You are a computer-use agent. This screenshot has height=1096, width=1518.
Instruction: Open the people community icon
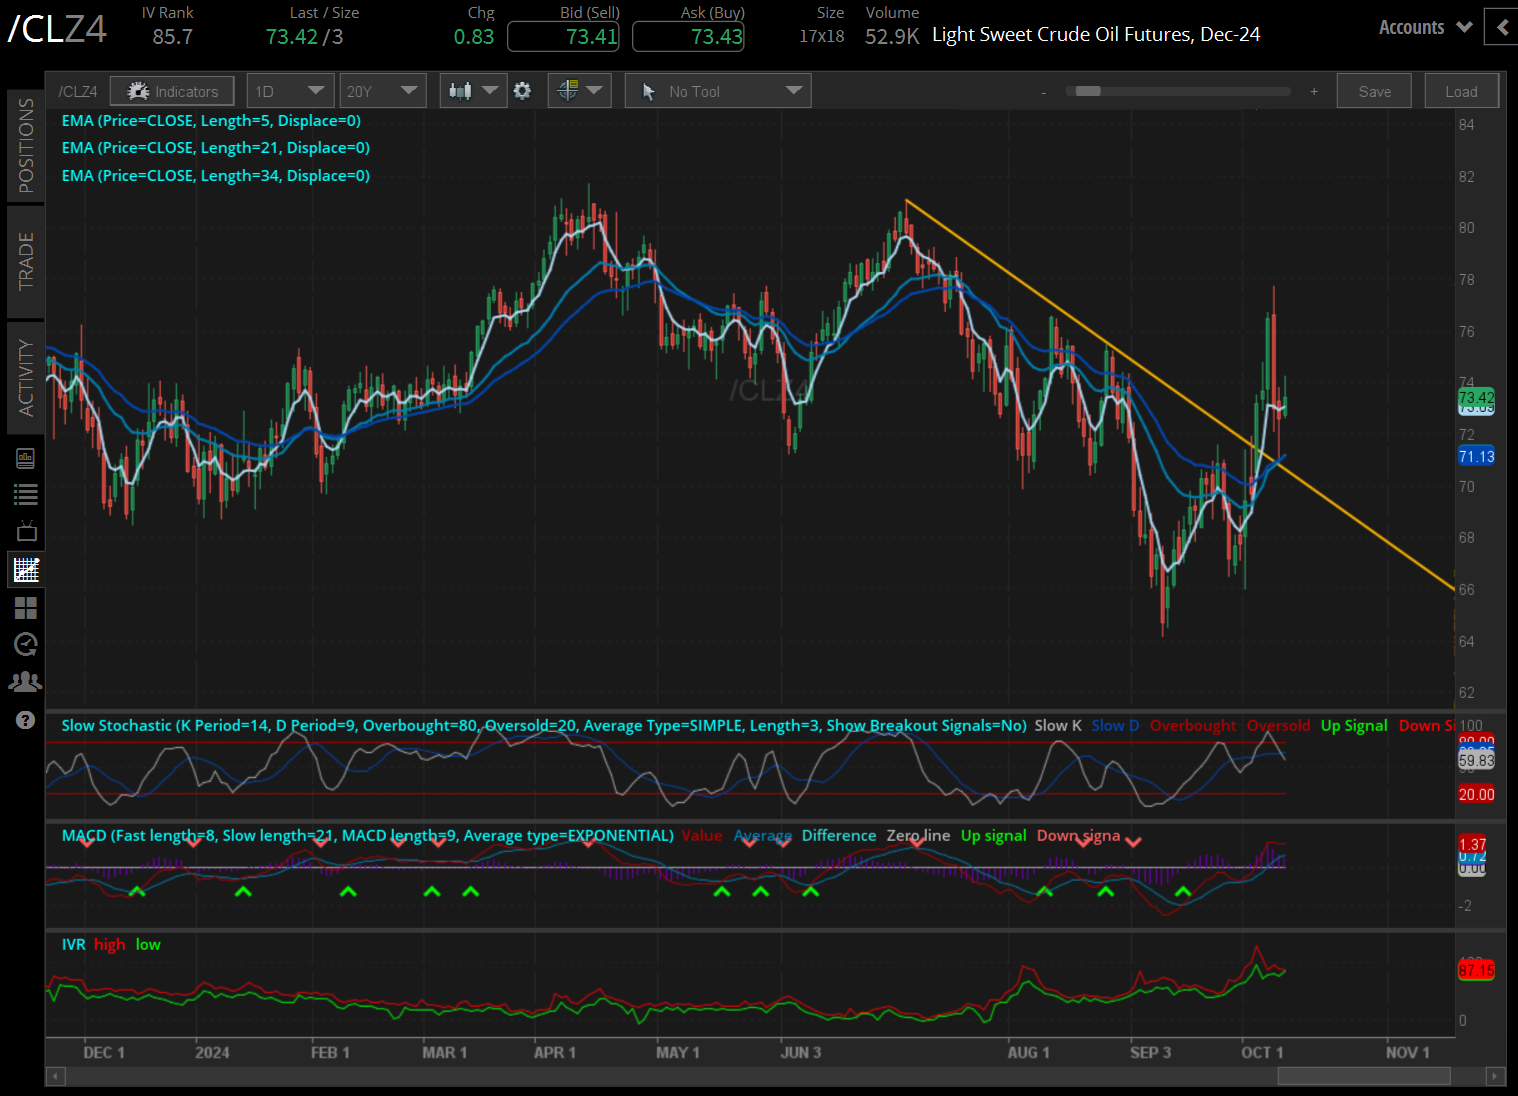pyautogui.click(x=26, y=682)
